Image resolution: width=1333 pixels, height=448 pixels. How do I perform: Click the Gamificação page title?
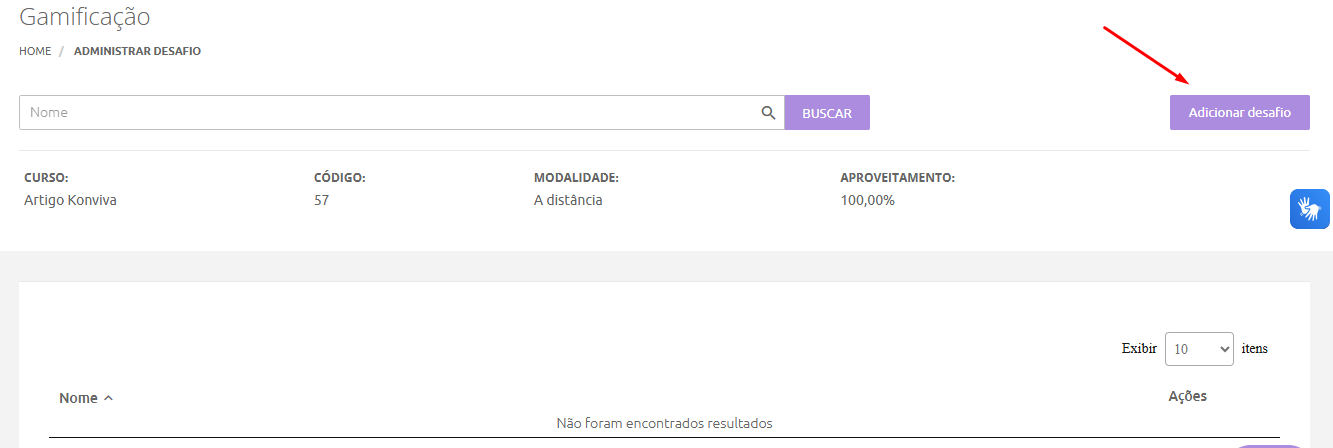point(85,17)
